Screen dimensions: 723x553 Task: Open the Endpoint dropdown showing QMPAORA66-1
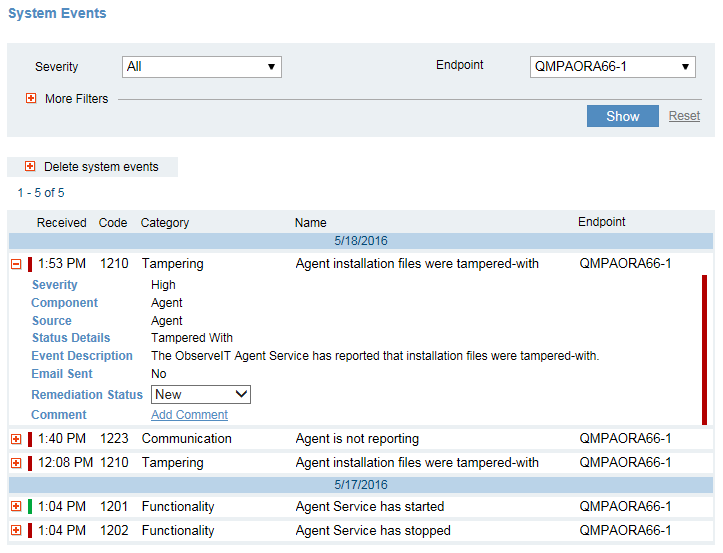click(x=612, y=67)
